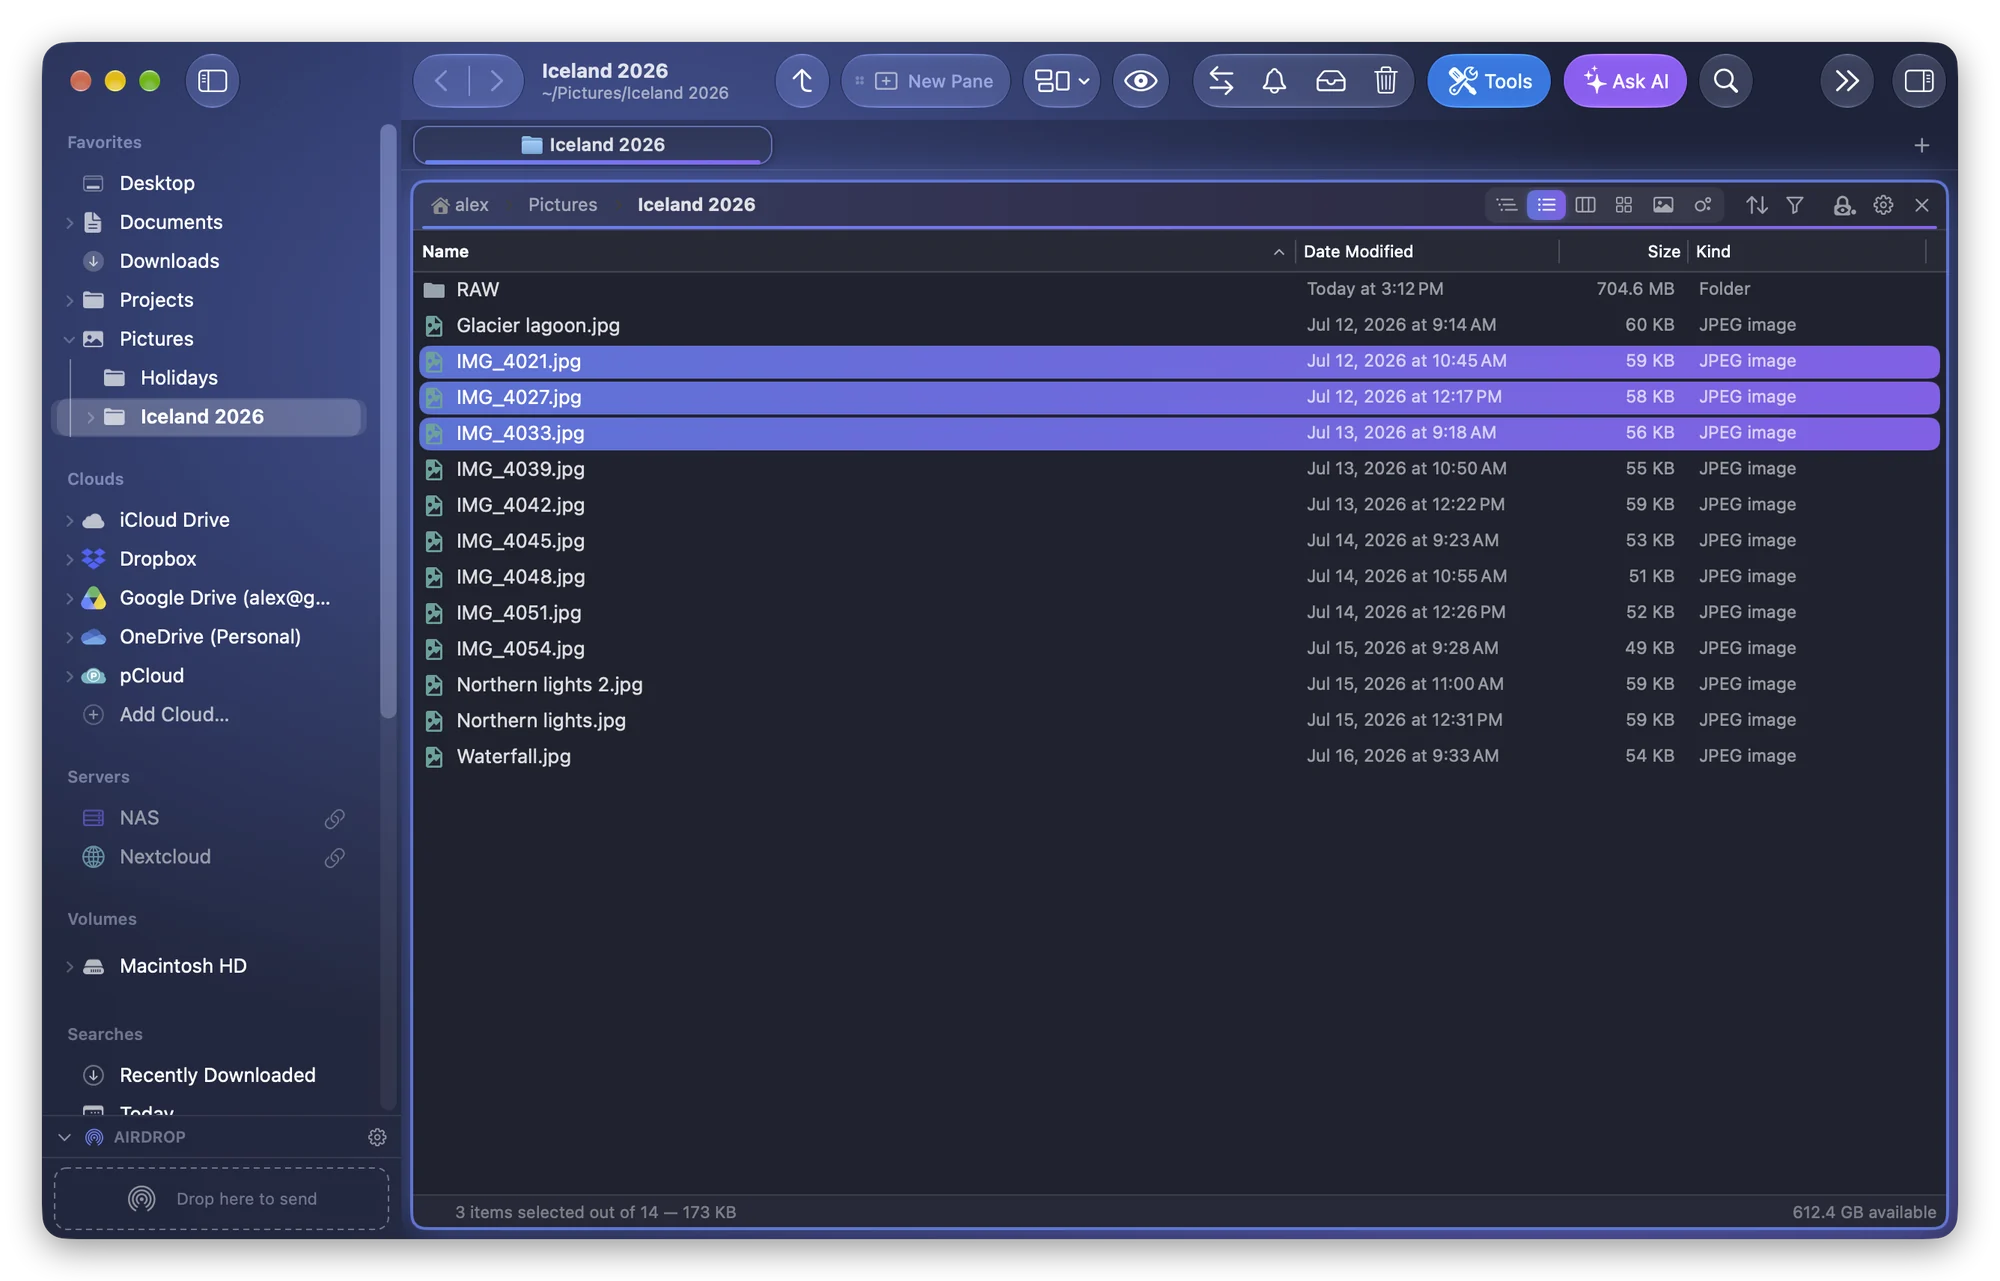Switch to outline tree view

click(1507, 205)
